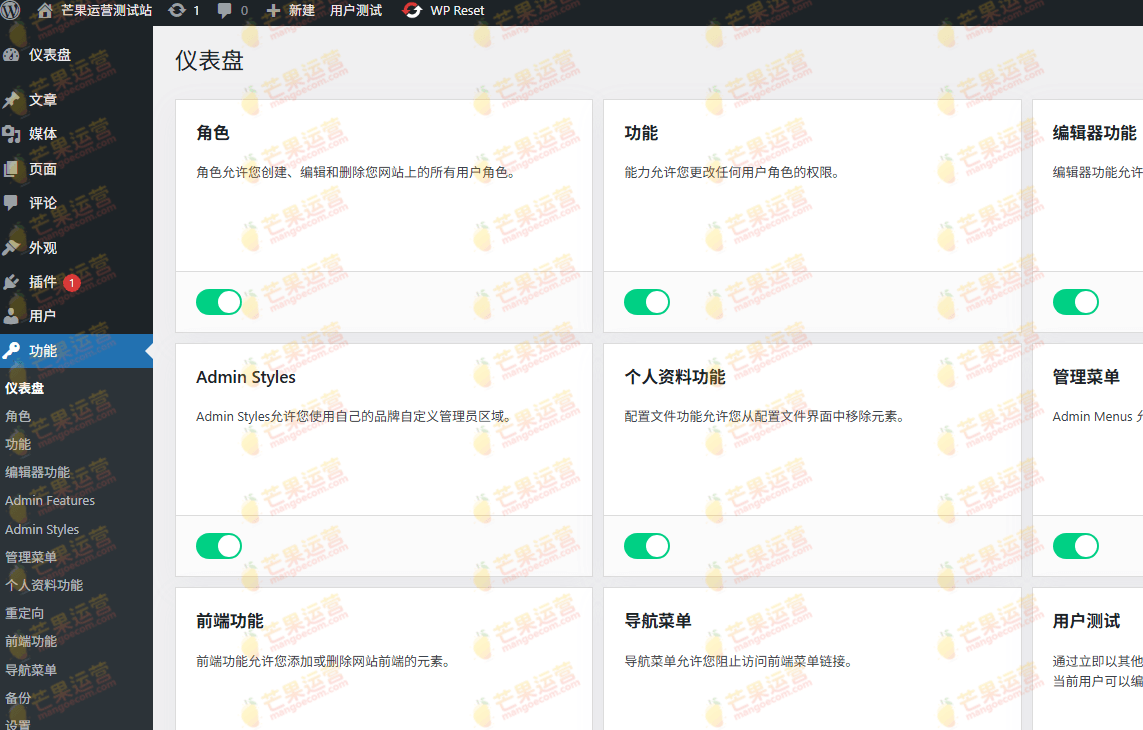Open the 仪表盘 submenu under 功能

click(x=25, y=388)
